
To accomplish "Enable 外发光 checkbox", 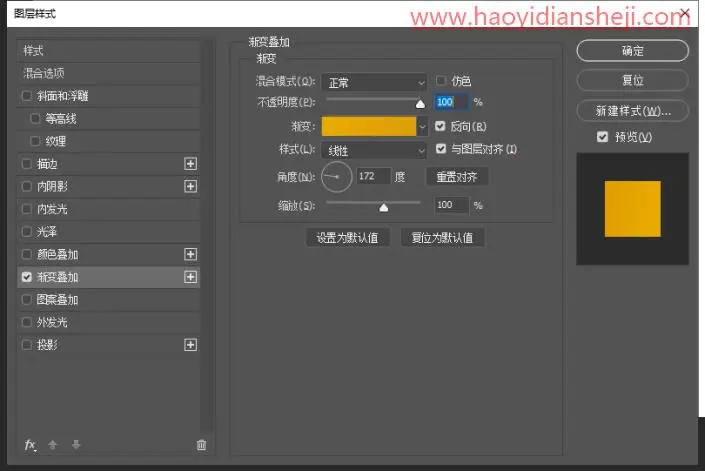I will pos(27,322).
